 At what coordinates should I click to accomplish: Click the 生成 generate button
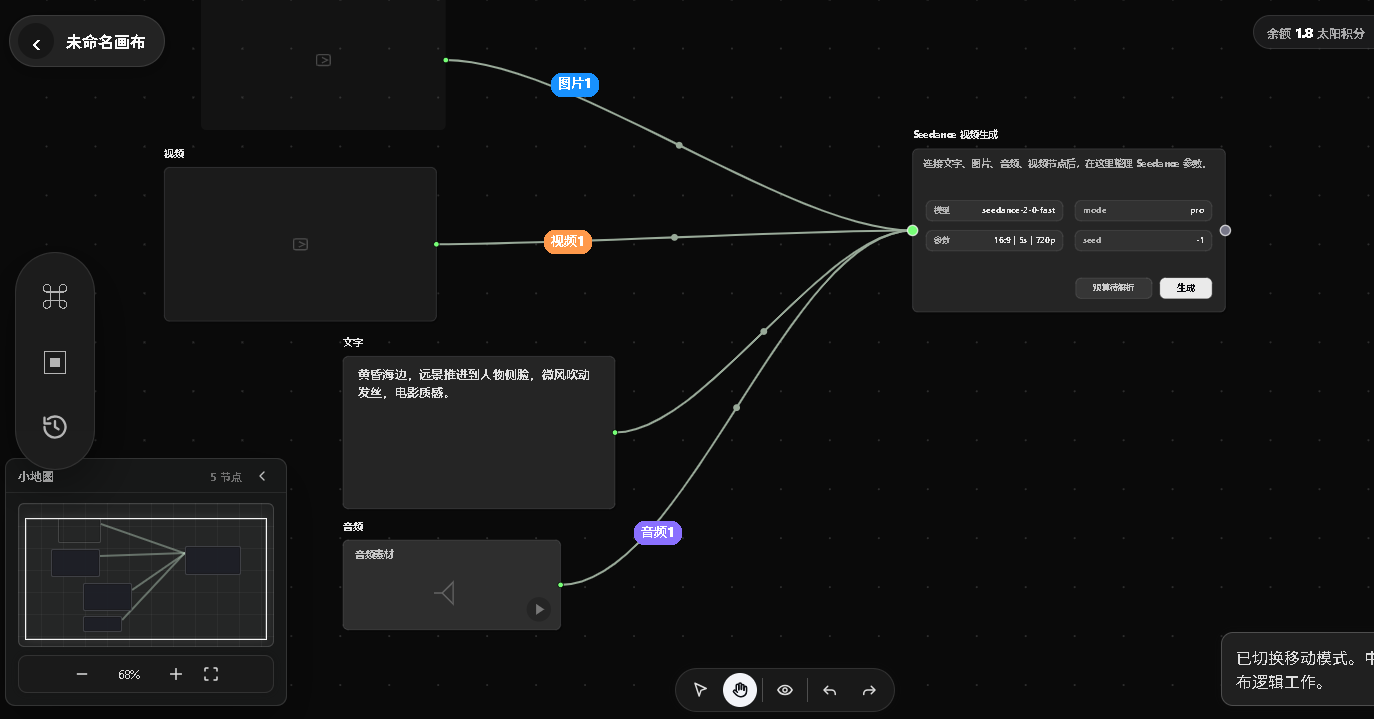tap(1186, 288)
